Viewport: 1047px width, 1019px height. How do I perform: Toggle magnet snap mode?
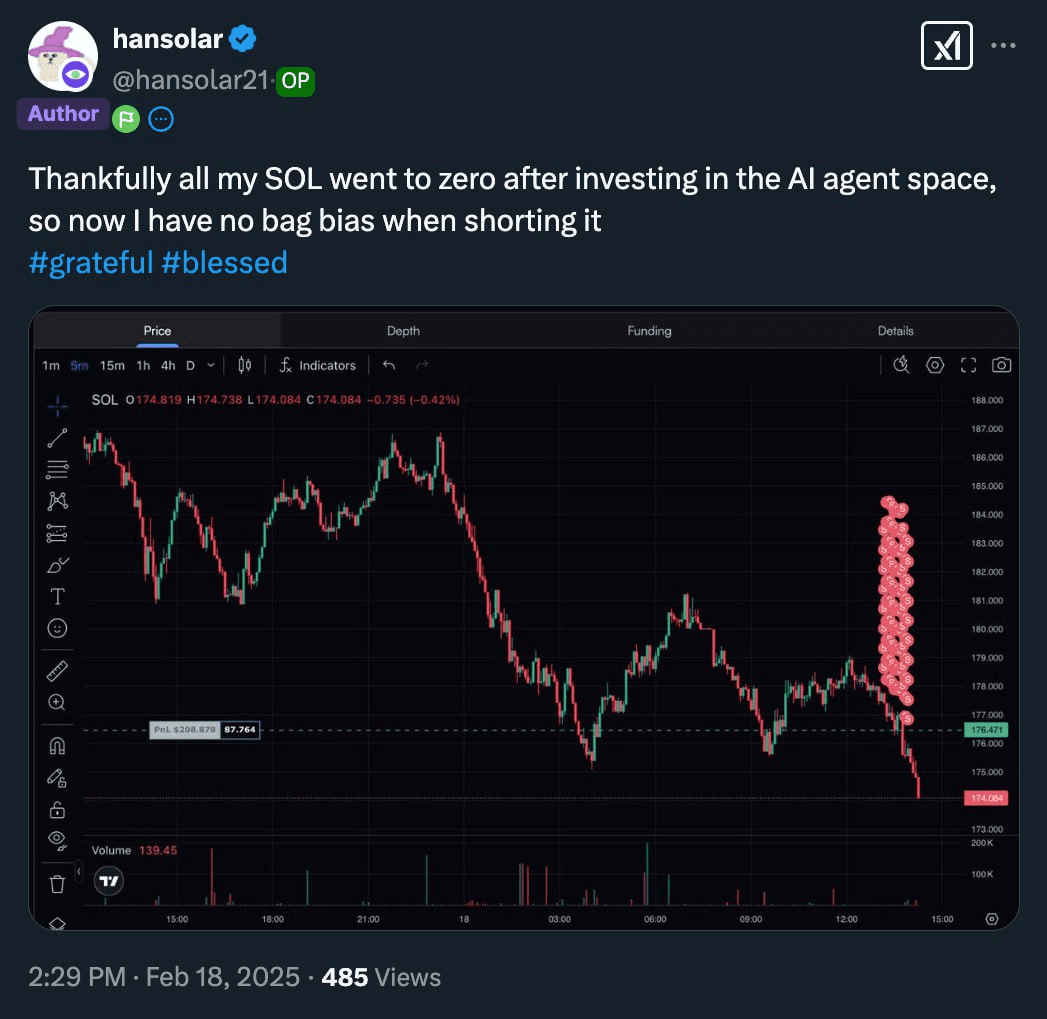57,745
